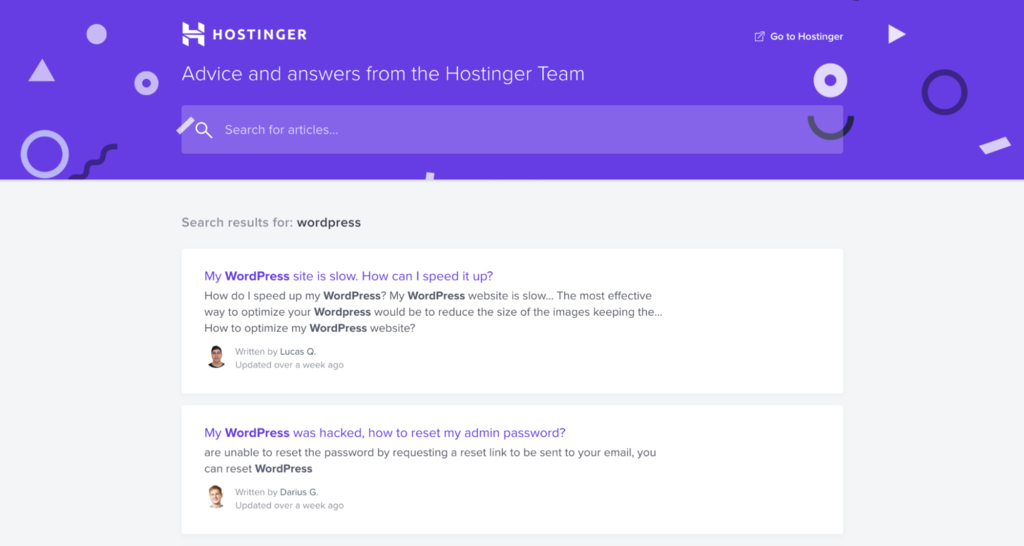Click the magnifying glass search icon
Viewport: 1024px width, 546px height.
coord(204,130)
